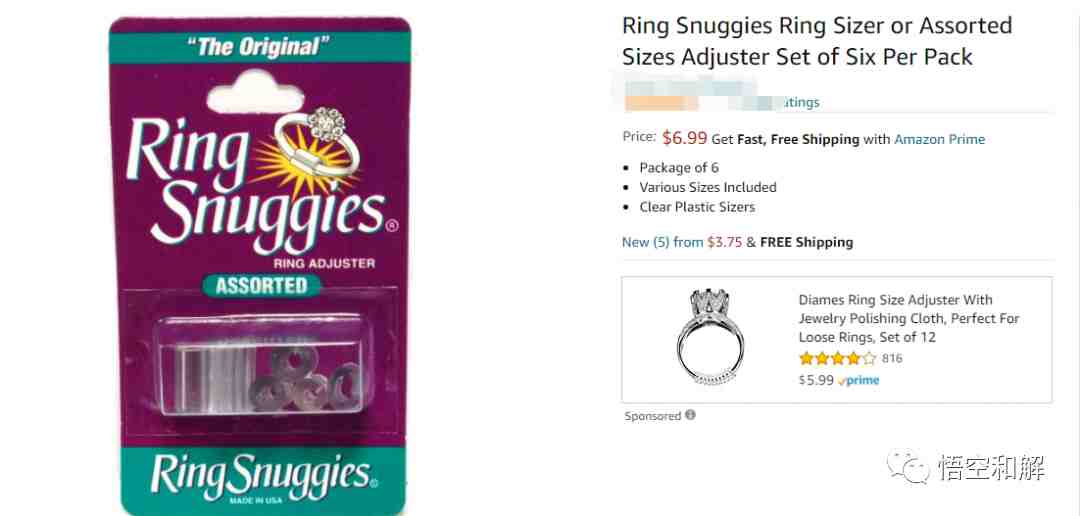Open the Diames ring adjuster thumbnail

click(x=709, y=336)
